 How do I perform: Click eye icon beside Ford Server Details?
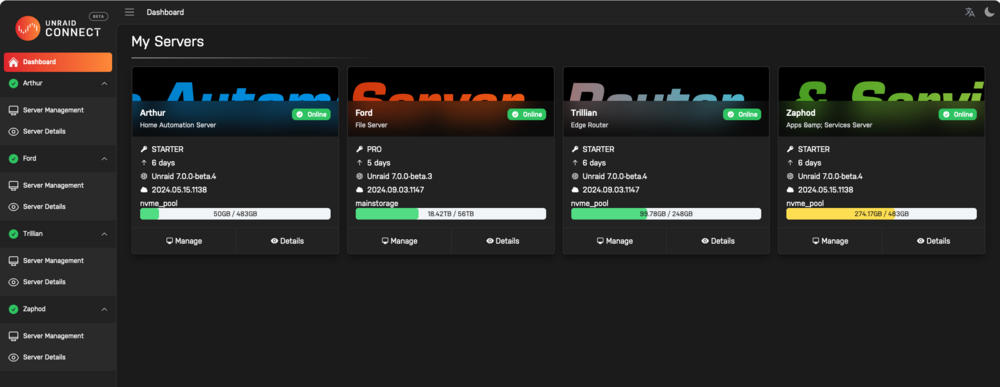pos(13,207)
